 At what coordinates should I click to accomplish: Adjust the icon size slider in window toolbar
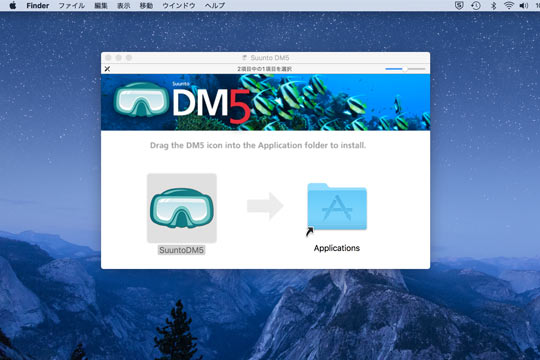pos(405,69)
